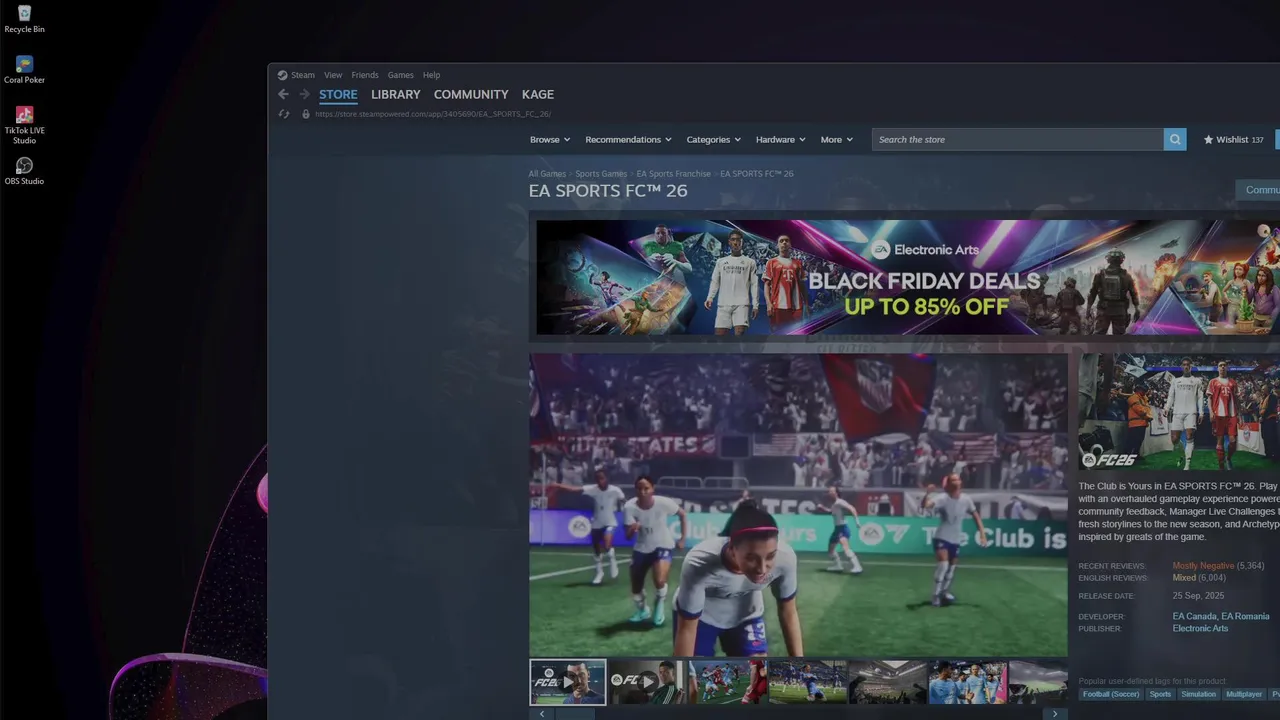Open the Mostly Negative recent reviews link
The height and width of the screenshot is (720, 1280).
(1203, 566)
